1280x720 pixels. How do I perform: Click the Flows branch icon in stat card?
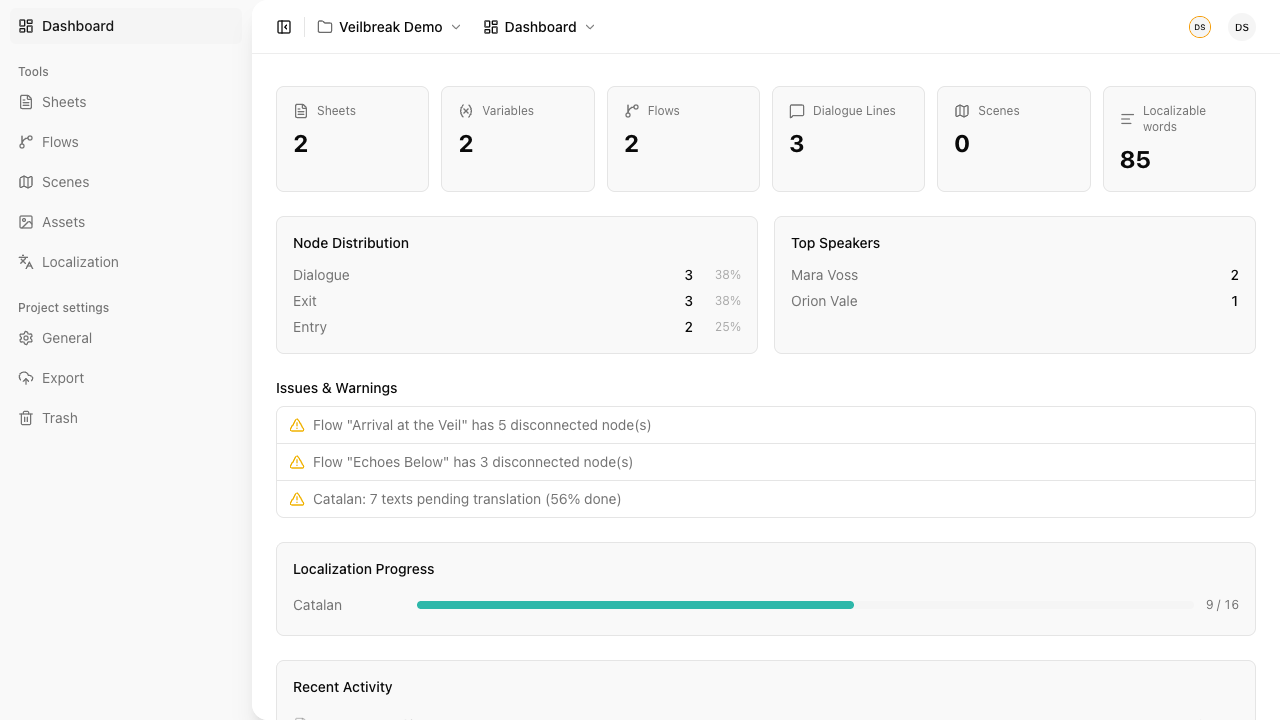[632, 111]
